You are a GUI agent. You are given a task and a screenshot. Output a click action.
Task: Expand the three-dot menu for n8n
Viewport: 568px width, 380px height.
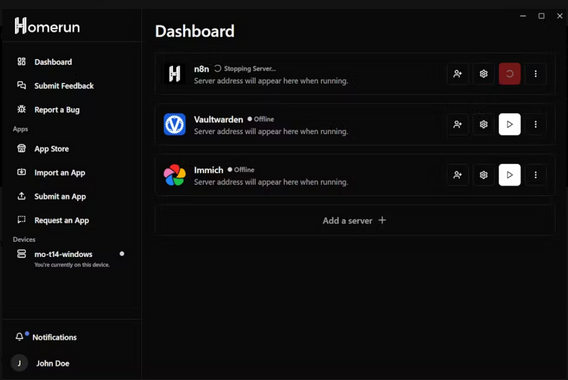pos(535,74)
